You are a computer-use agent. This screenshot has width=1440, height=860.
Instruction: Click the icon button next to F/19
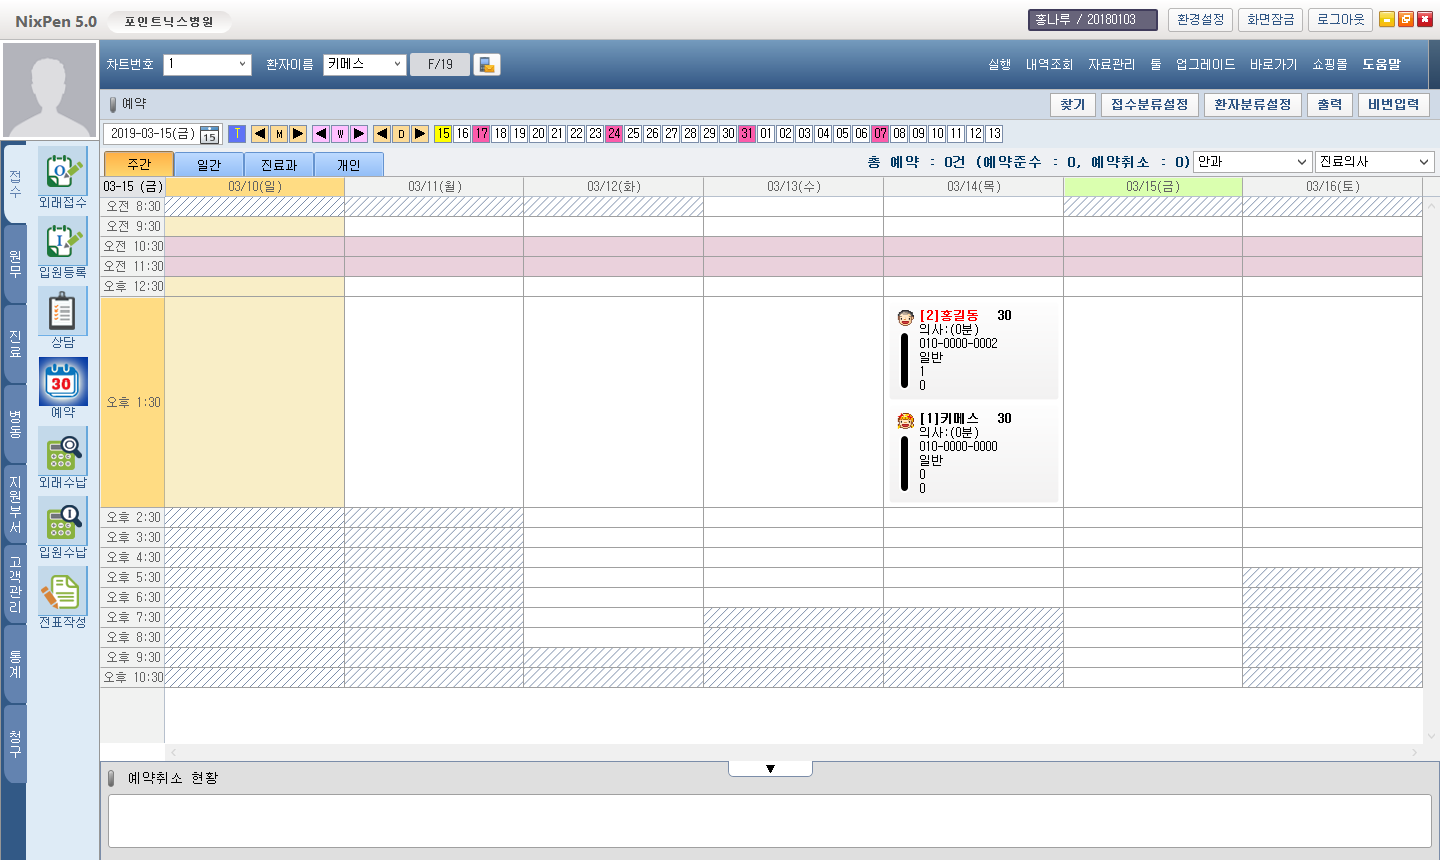click(x=487, y=64)
